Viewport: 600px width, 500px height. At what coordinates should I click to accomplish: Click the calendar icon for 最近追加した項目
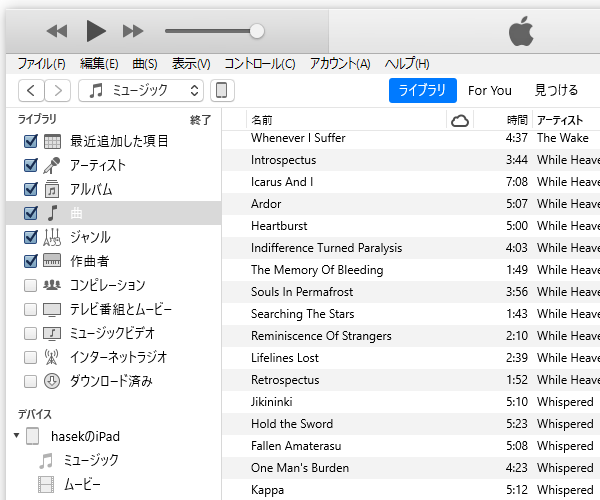click(x=52, y=142)
